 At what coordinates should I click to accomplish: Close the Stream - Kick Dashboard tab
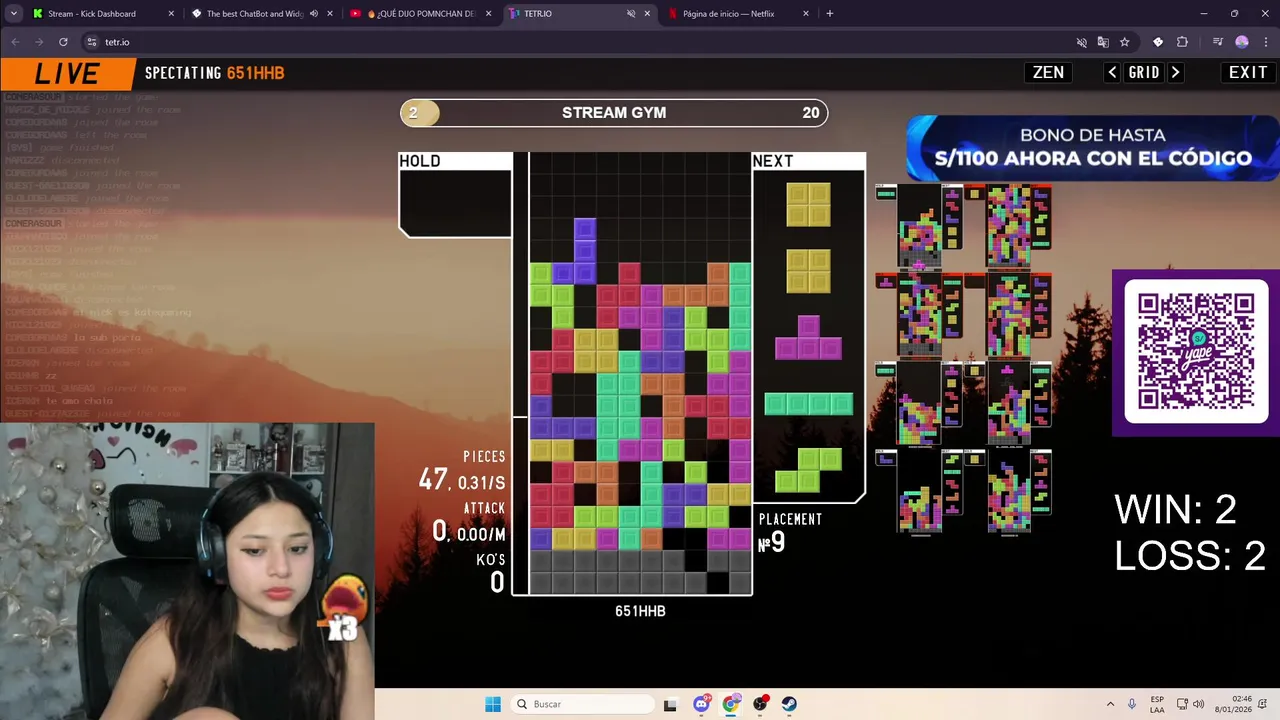[171, 14]
